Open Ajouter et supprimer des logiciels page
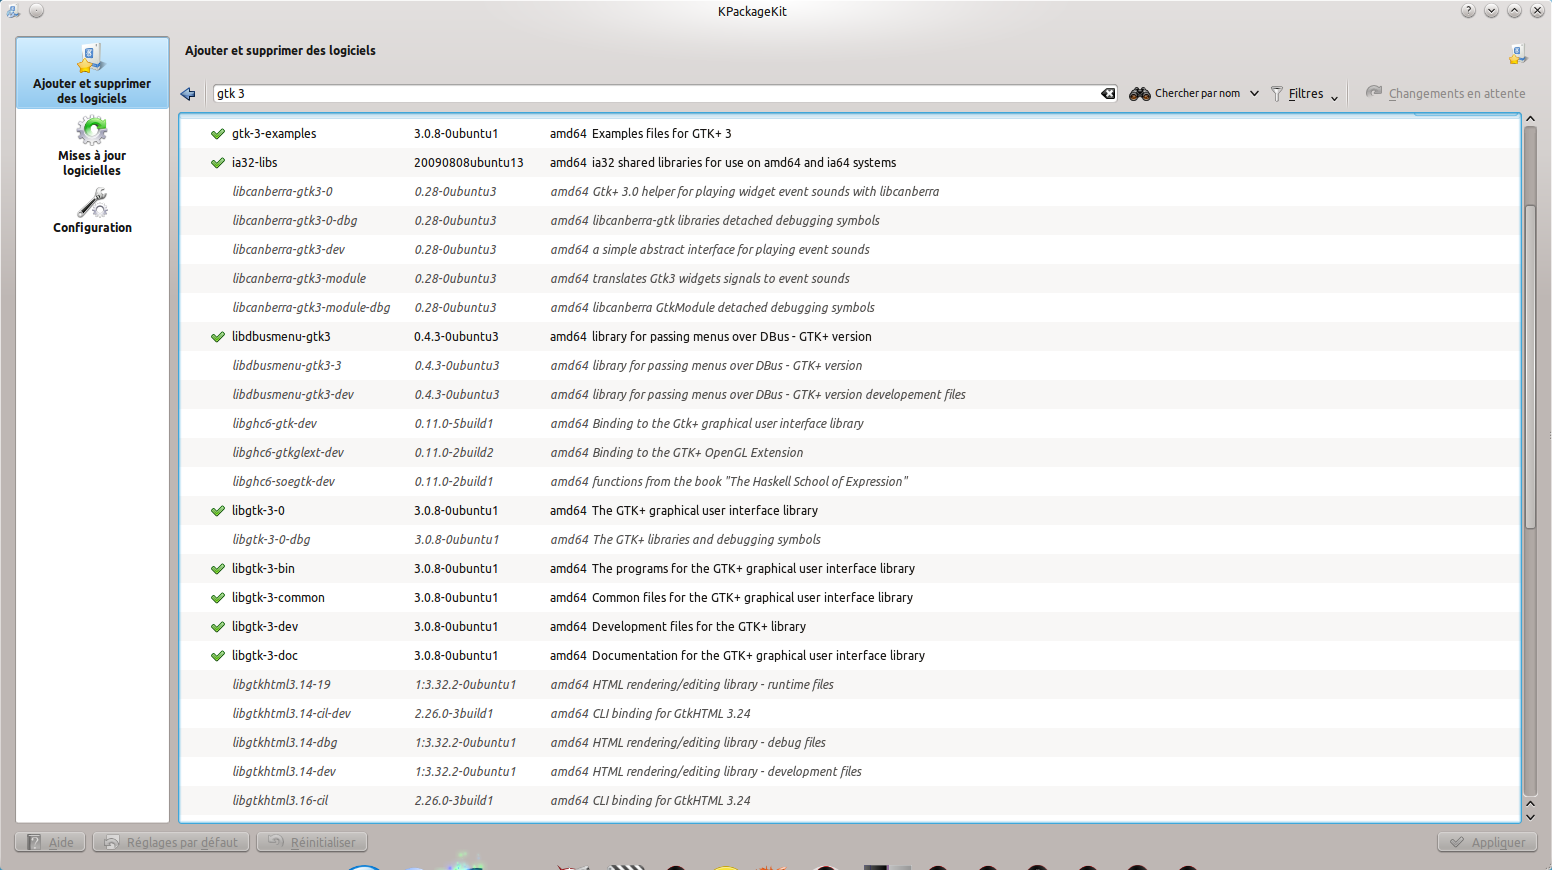Screen dimensions: 1552x870 (92, 73)
